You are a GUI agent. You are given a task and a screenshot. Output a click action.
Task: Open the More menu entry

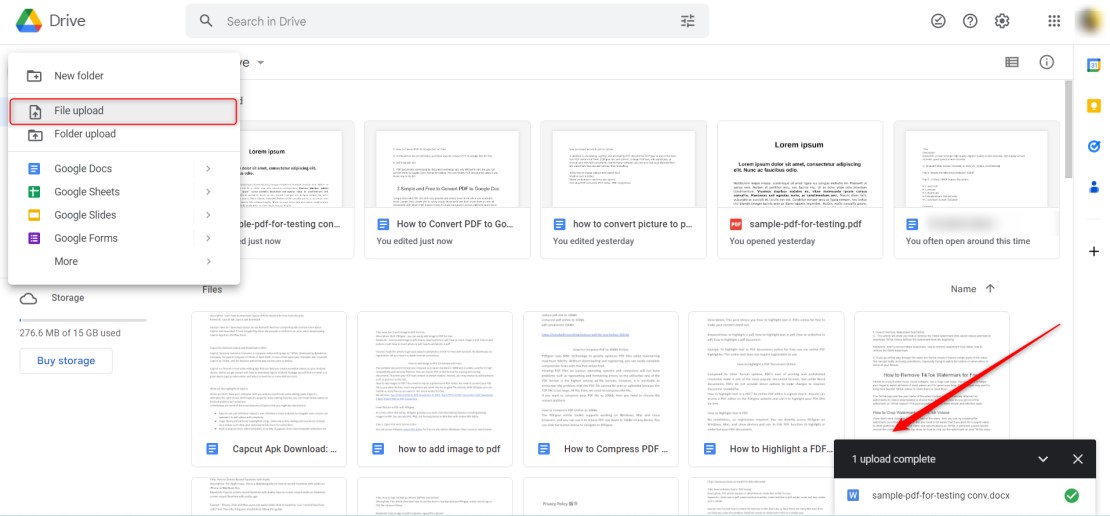point(124,262)
